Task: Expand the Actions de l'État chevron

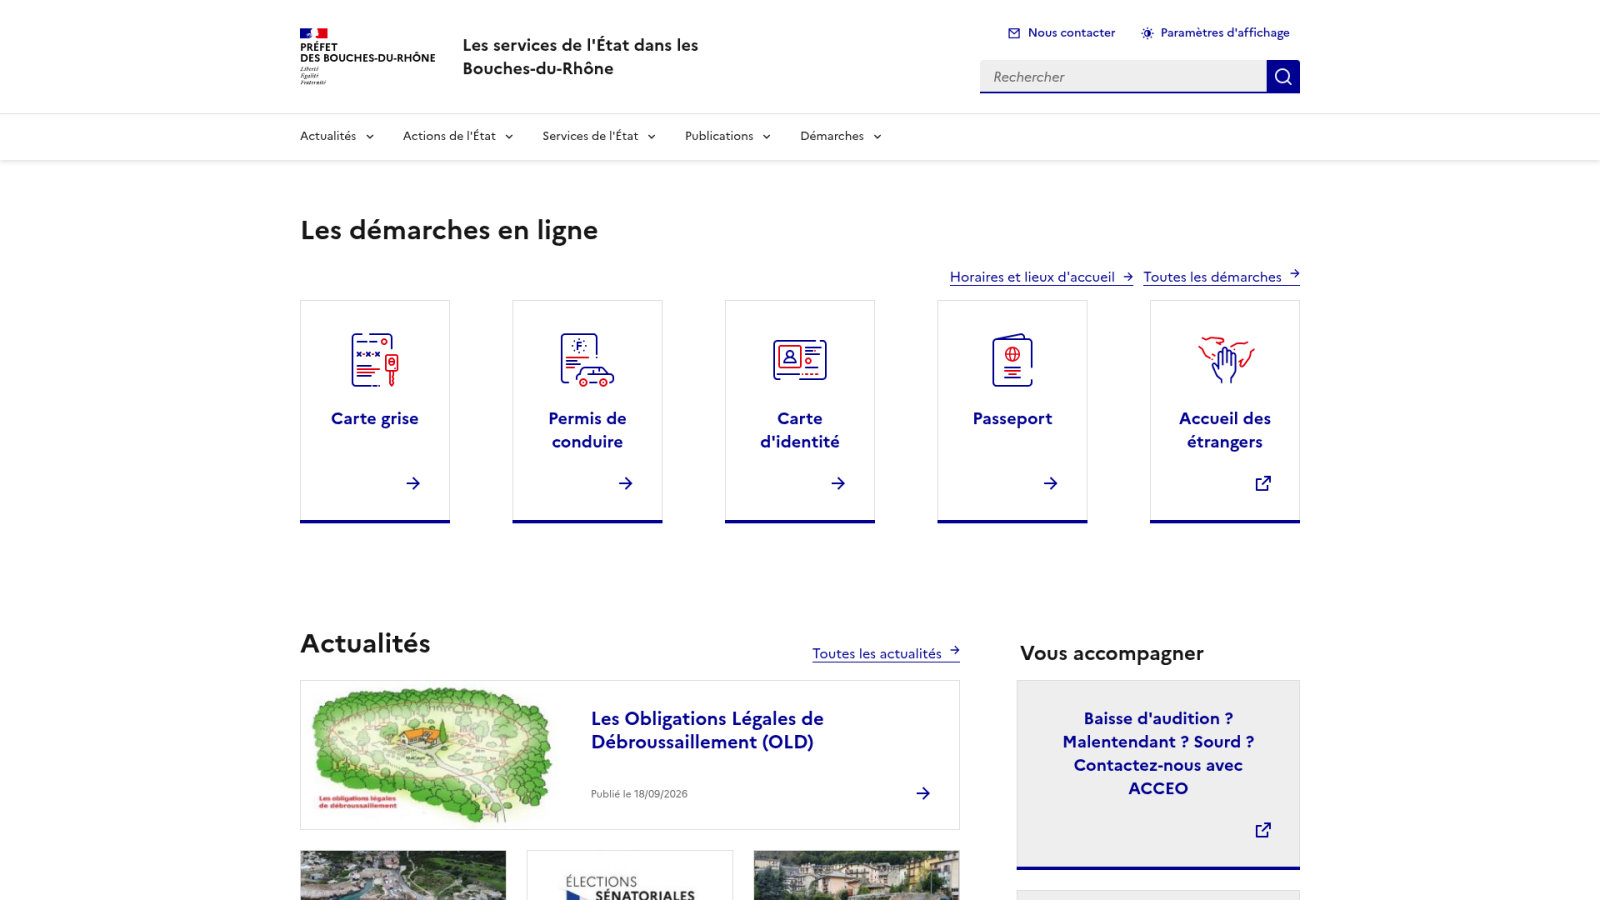Action: click(x=509, y=137)
